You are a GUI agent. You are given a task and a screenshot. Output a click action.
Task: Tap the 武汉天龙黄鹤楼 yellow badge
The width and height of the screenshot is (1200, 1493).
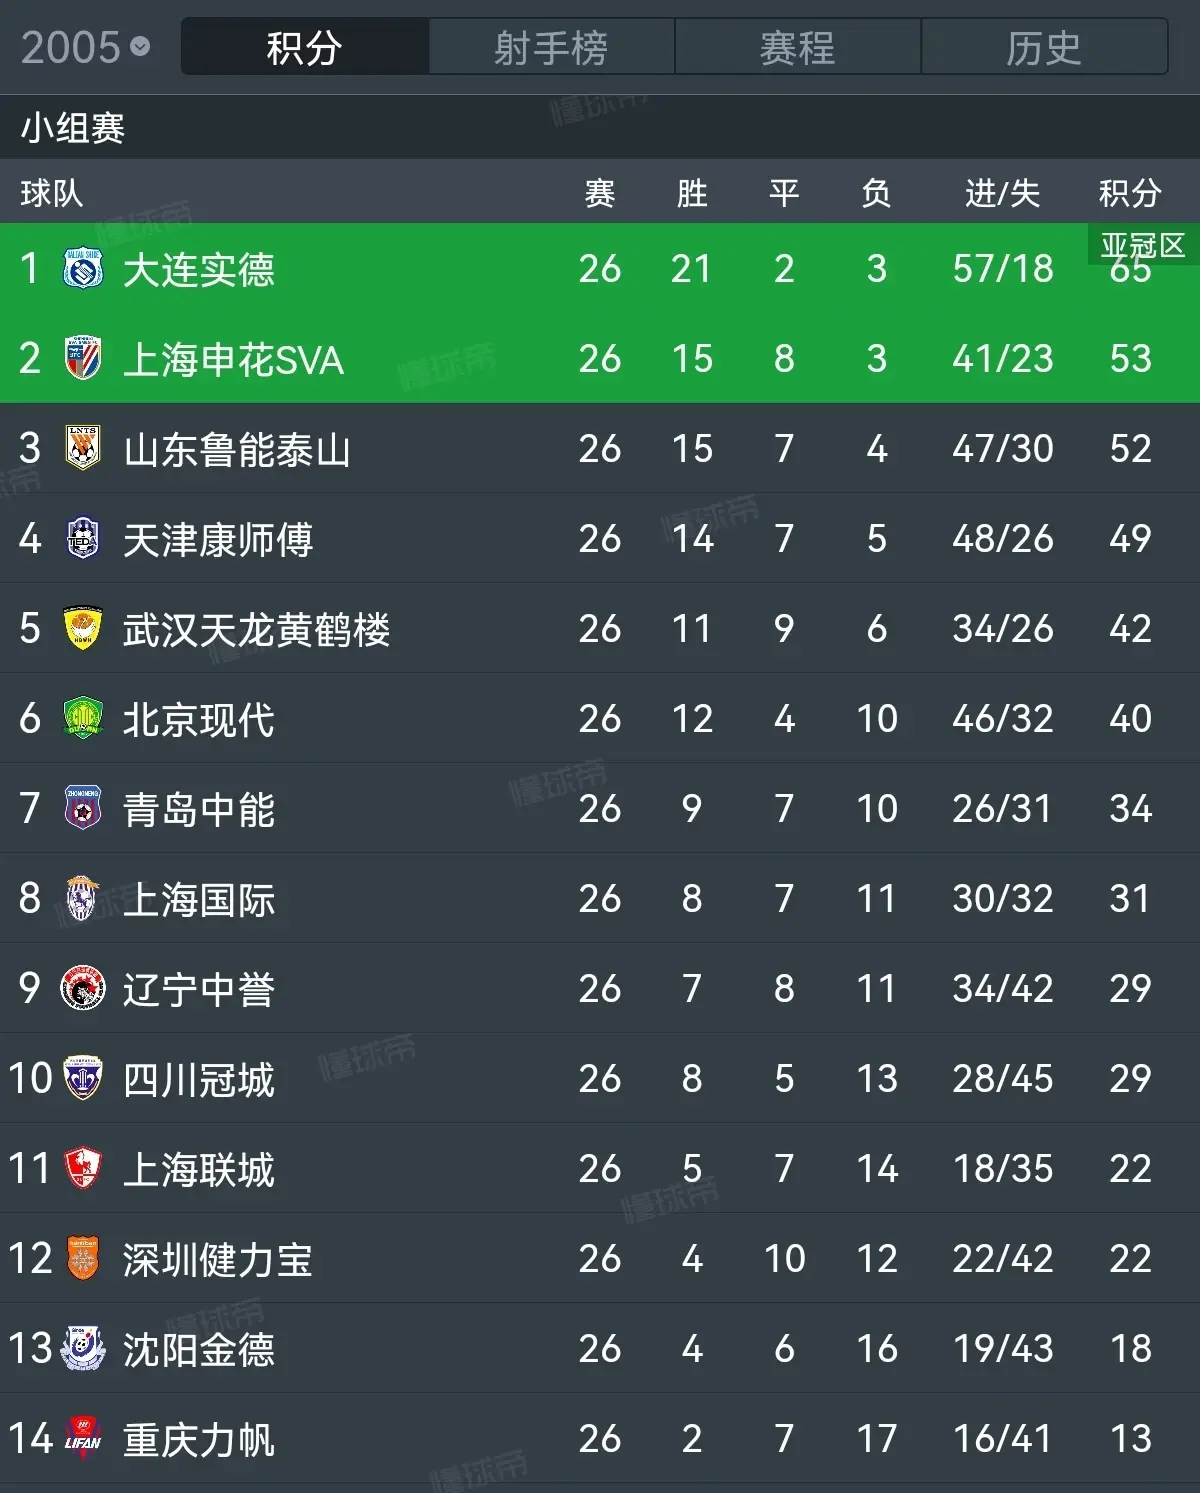point(83,629)
